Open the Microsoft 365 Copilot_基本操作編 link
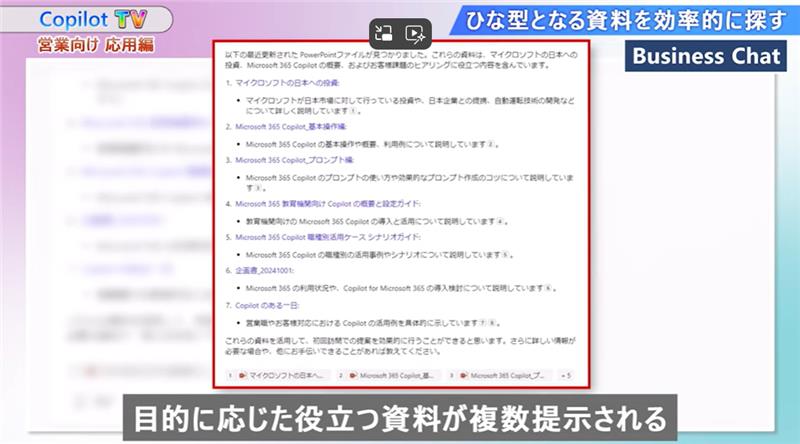Image resolution: width=800 pixels, height=444 pixels. (290, 127)
